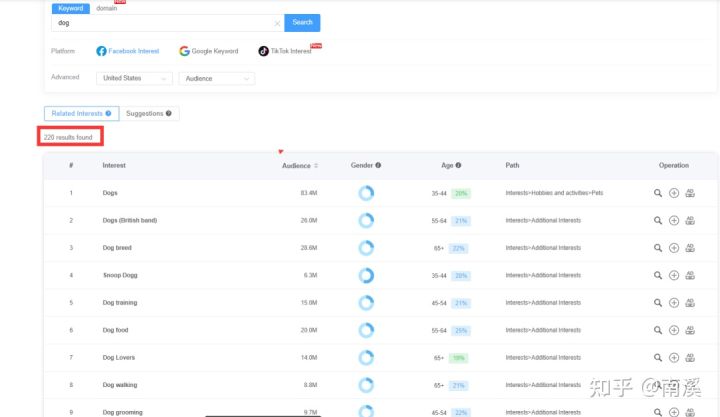Click the 220 results found text
The height and width of the screenshot is (417, 720).
(68, 137)
